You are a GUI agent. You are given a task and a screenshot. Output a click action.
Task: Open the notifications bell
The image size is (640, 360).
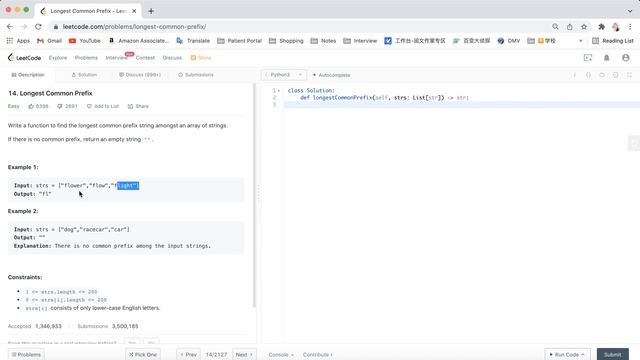[x=607, y=58]
